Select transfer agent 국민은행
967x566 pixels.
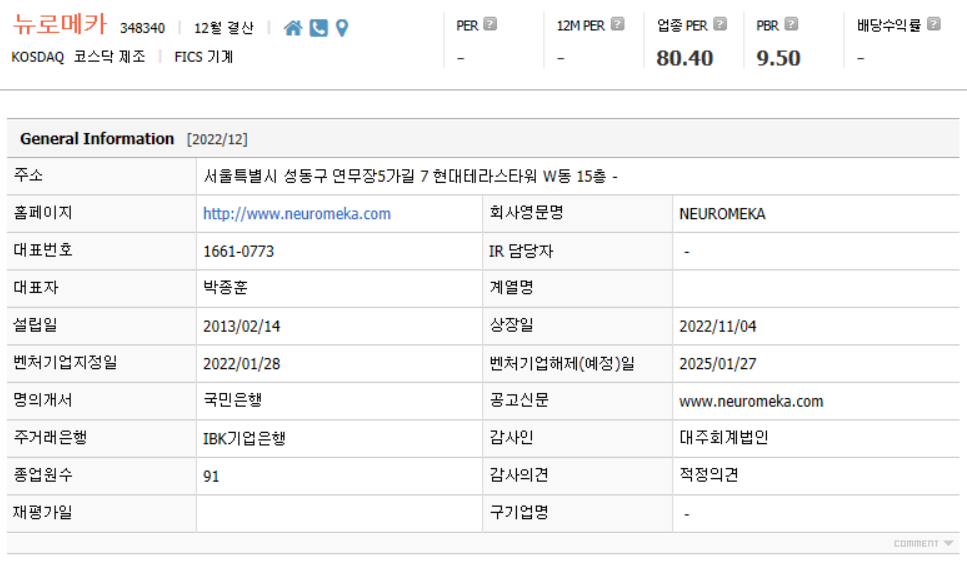[232, 400]
